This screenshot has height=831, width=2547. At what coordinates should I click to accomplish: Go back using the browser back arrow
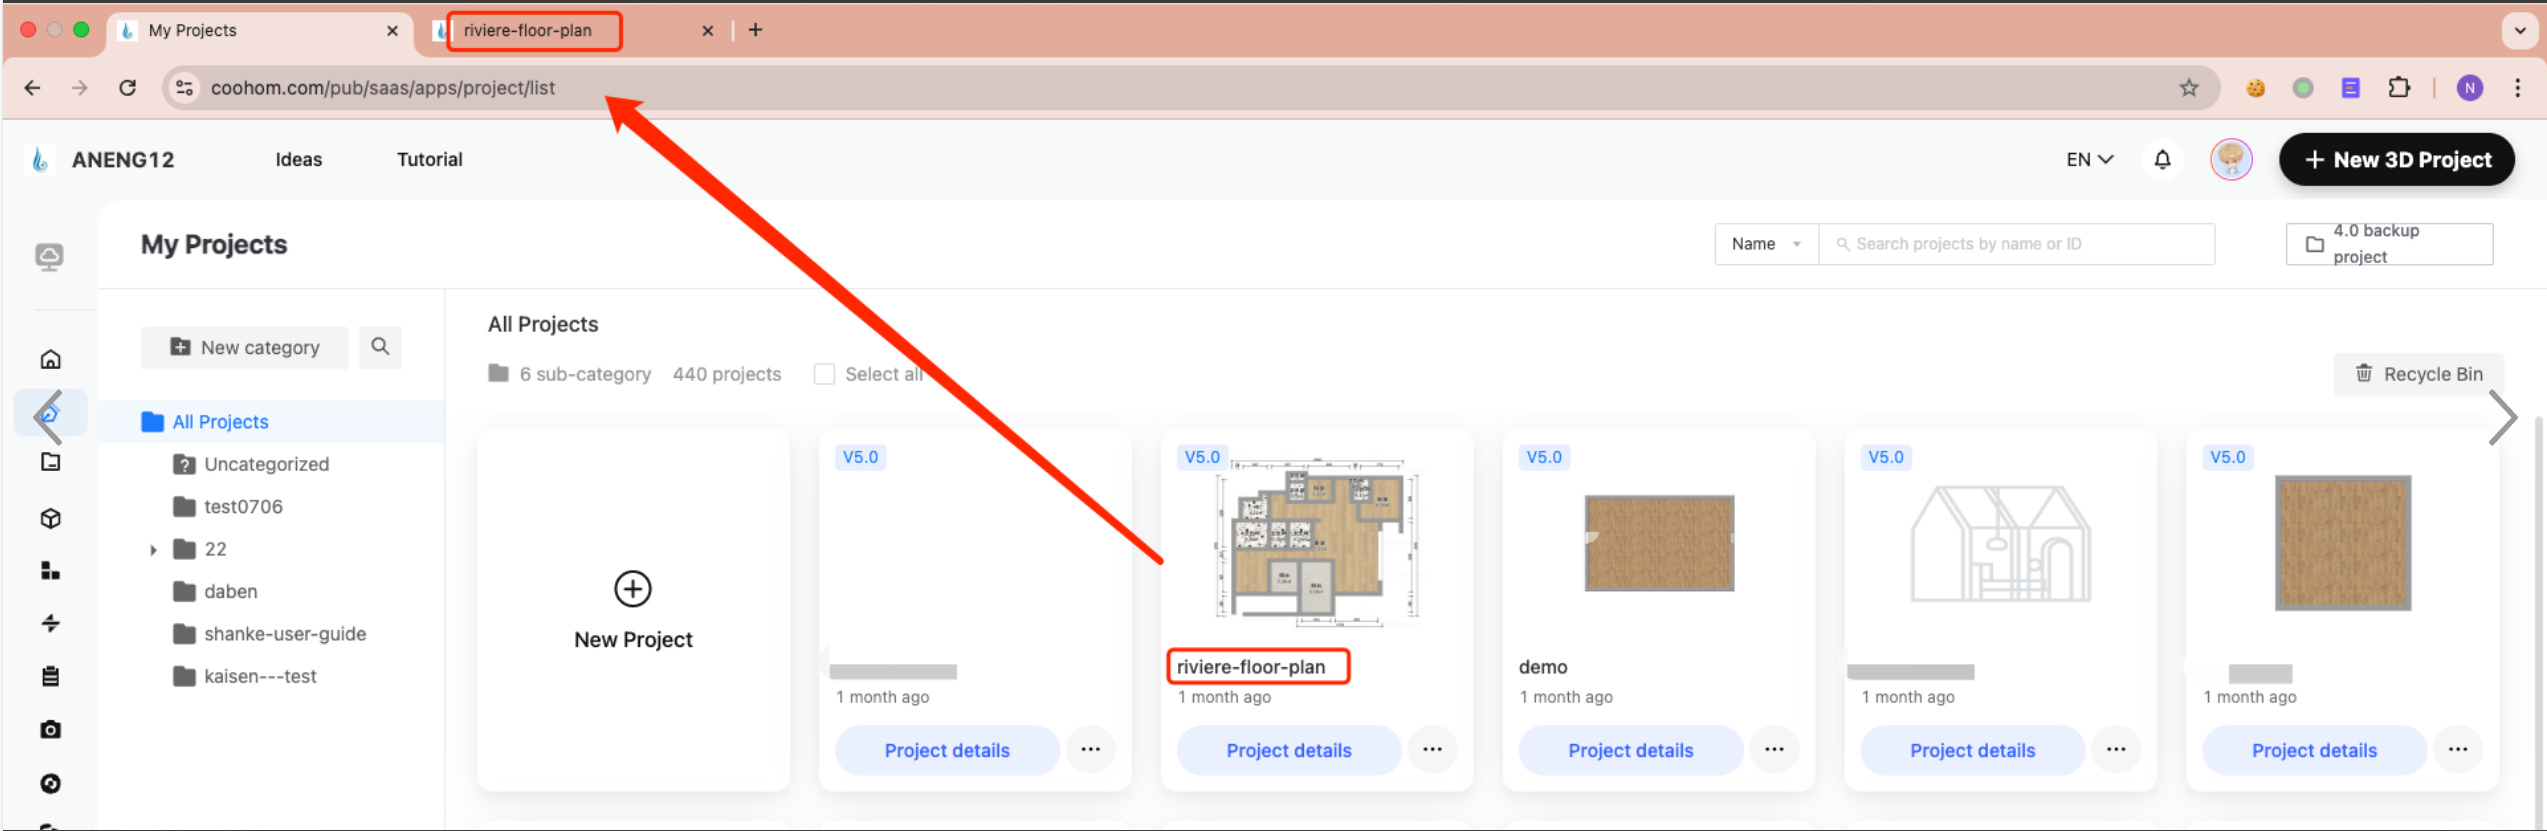(x=33, y=88)
